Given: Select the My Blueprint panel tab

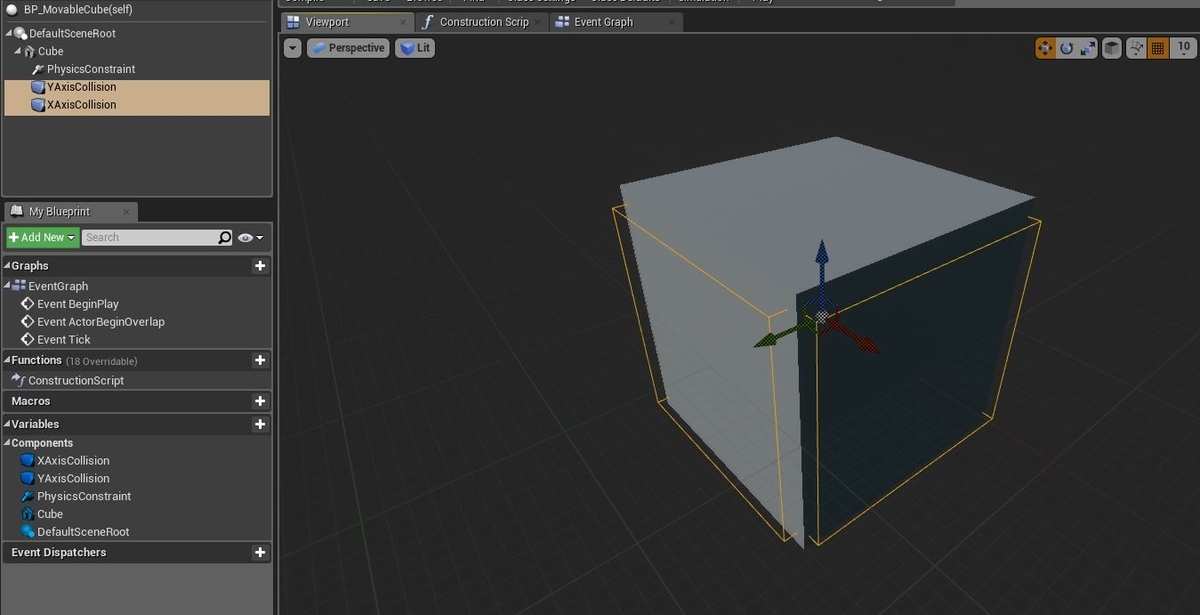Looking at the screenshot, I should pyautogui.click(x=58, y=212).
